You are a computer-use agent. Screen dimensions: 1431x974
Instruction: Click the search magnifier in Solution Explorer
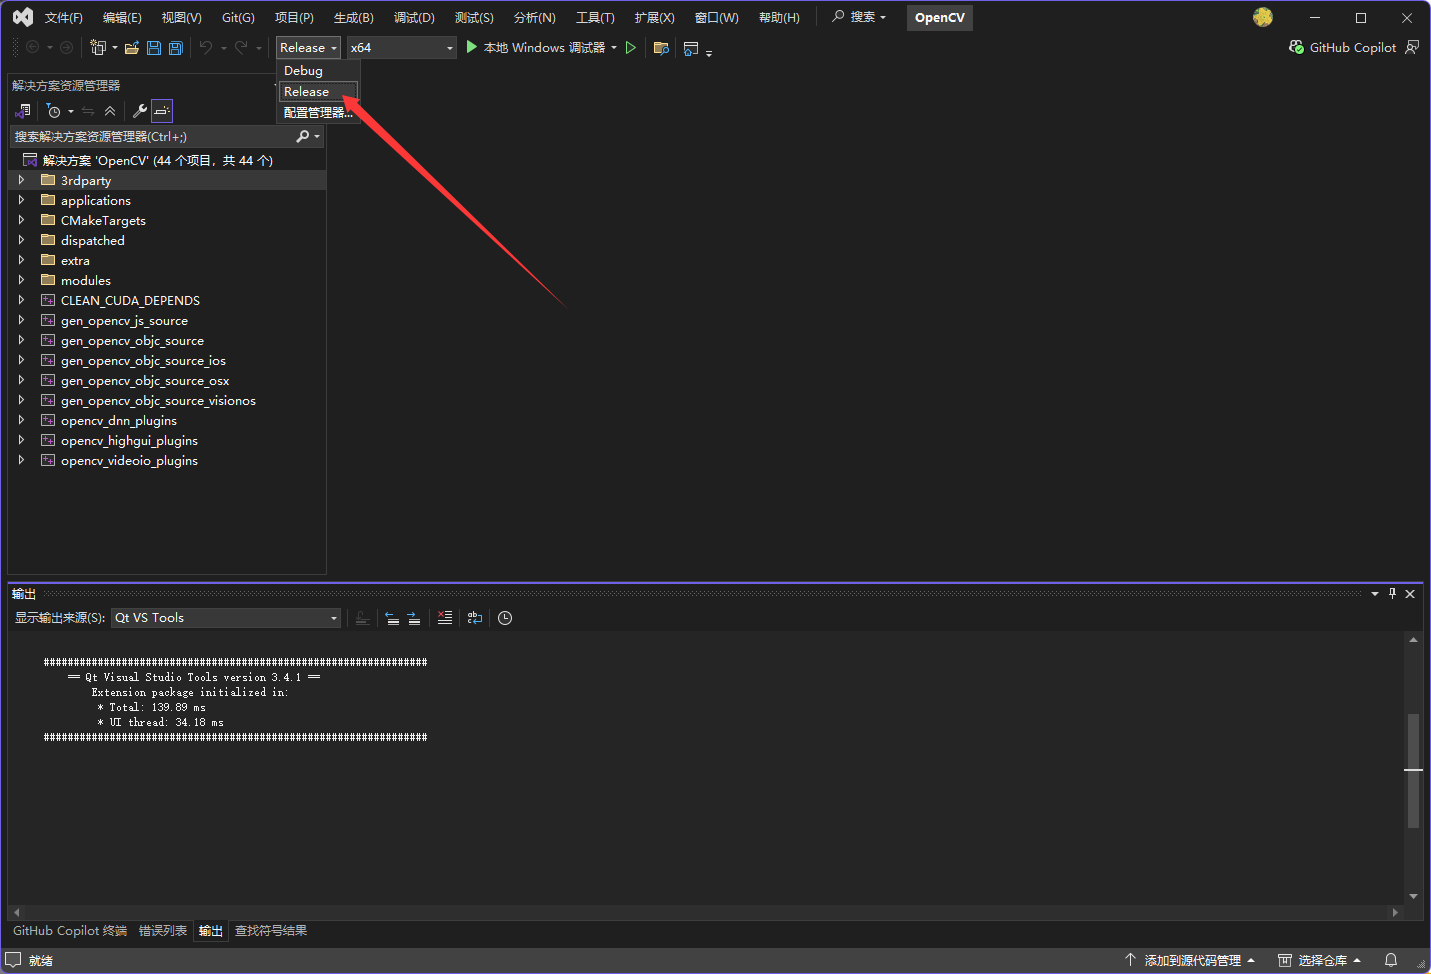303,136
